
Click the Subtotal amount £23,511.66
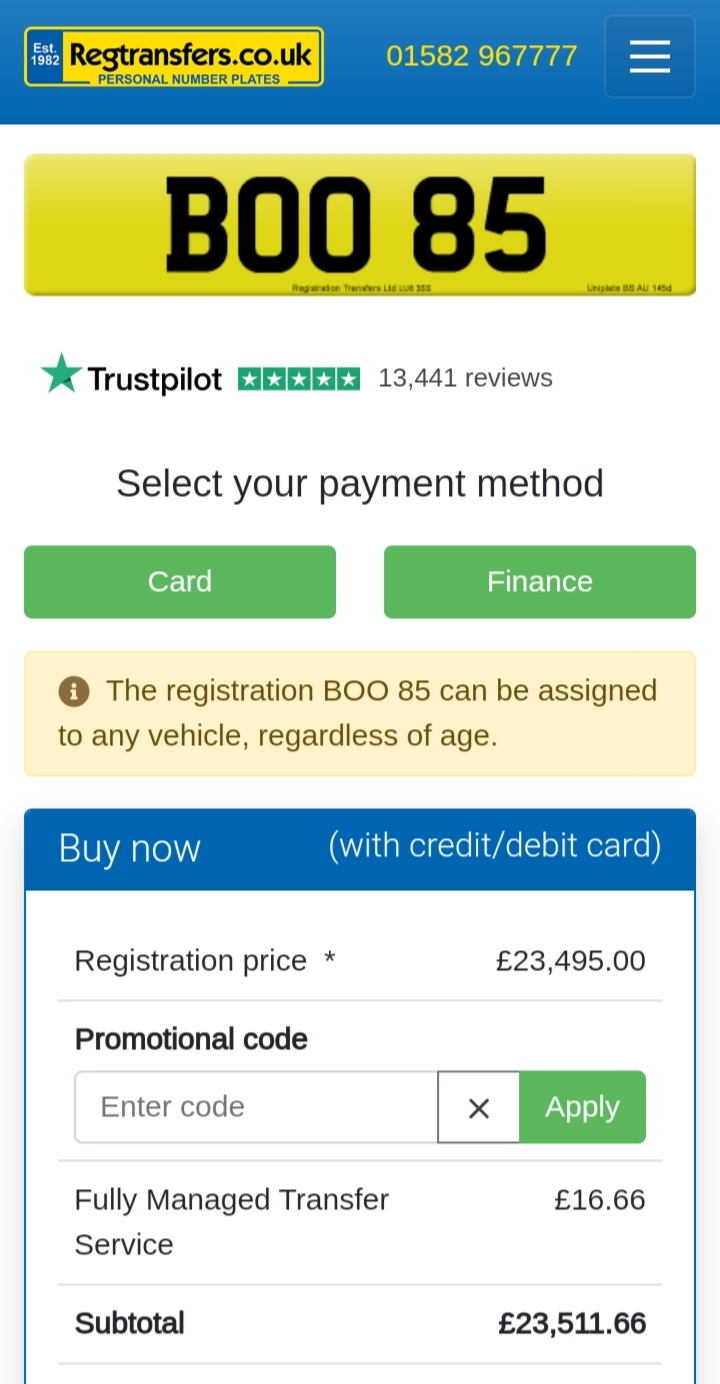[x=572, y=1323]
